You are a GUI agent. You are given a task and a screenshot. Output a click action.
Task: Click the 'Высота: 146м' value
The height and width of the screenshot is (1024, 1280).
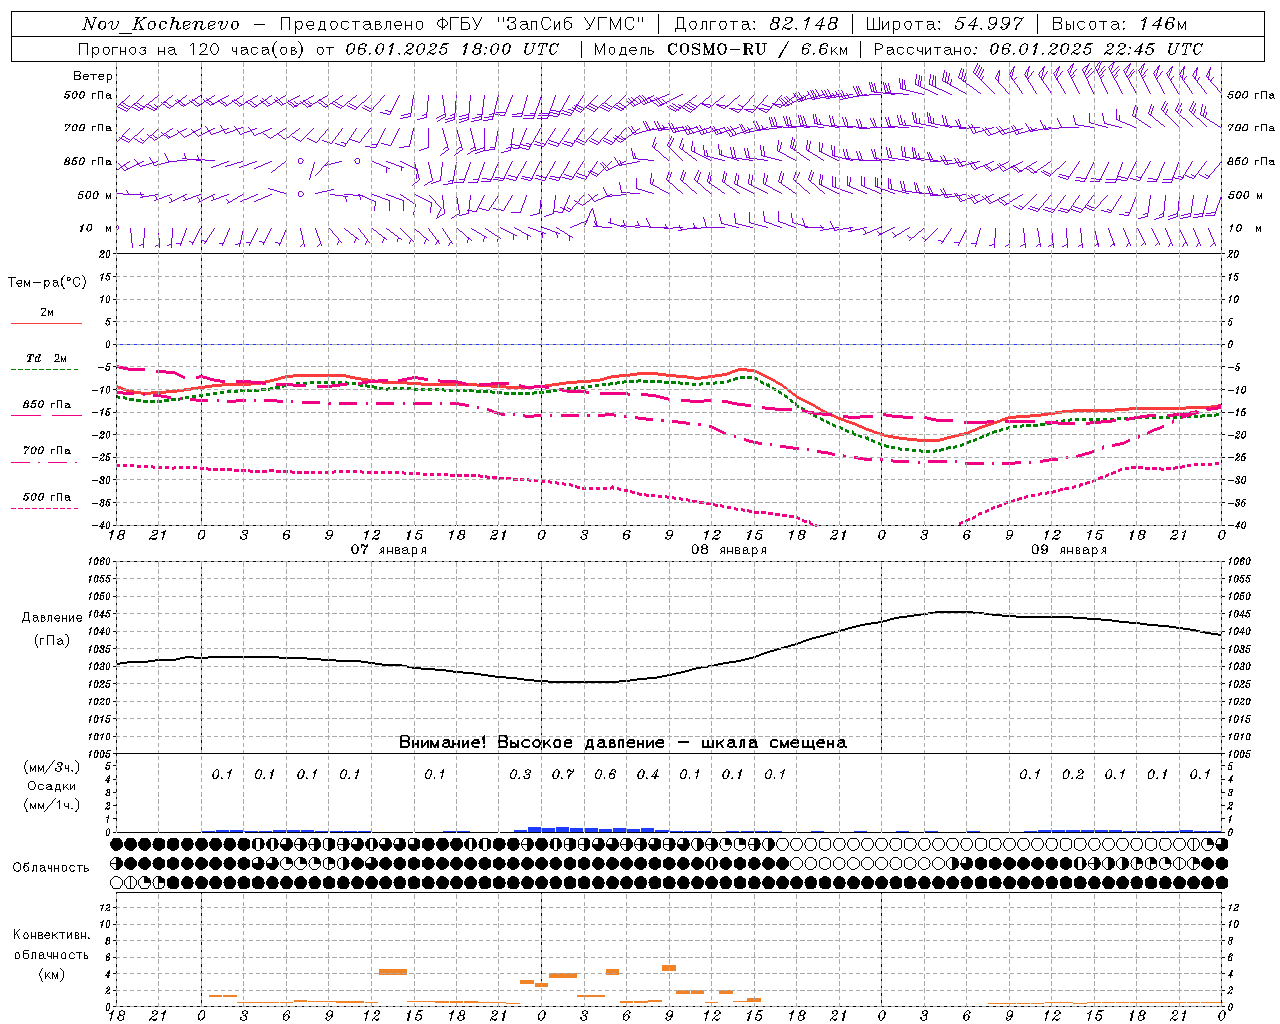point(1119,24)
